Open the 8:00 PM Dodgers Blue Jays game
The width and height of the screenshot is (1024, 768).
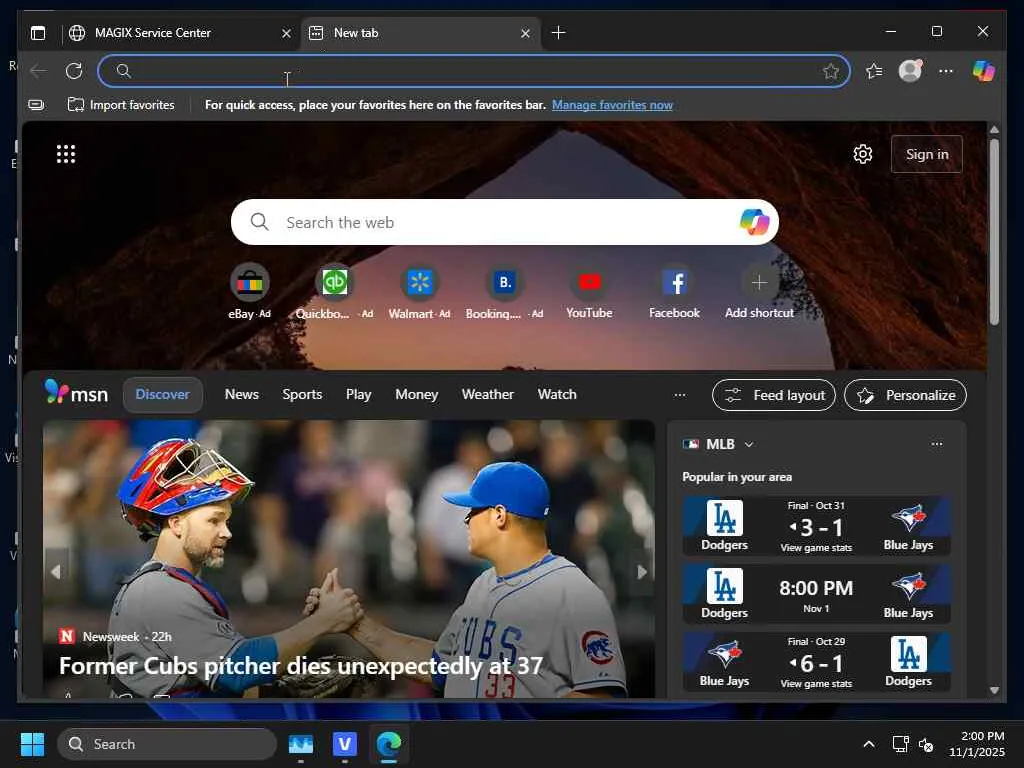(x=816, y=593)
